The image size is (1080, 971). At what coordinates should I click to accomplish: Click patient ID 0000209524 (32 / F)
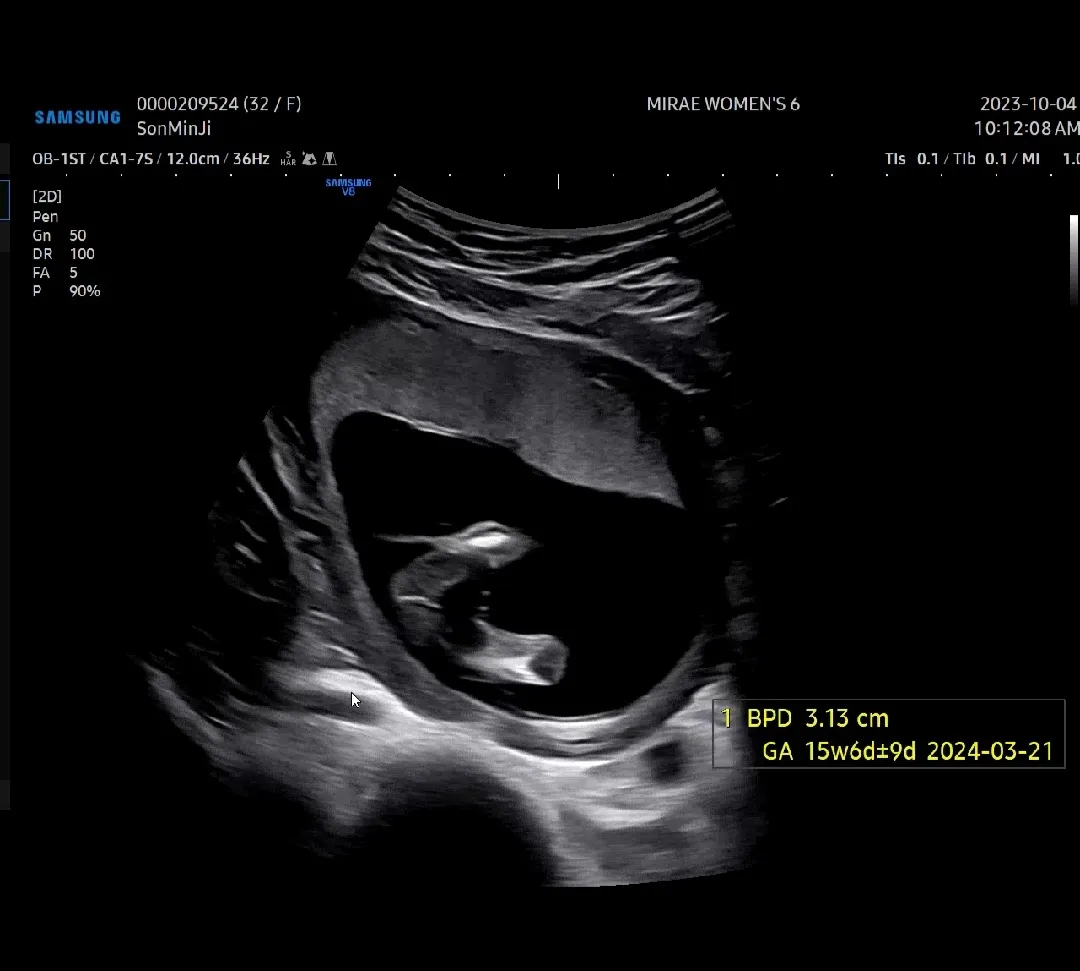(219, 104)
